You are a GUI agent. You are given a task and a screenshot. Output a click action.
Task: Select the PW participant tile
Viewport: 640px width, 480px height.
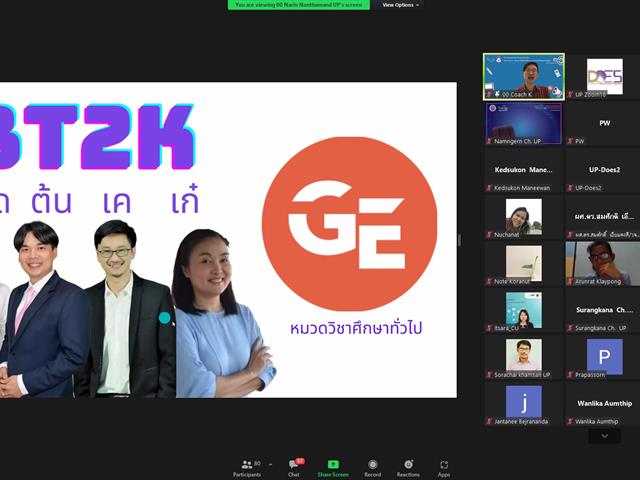click(x=603, y=123)
